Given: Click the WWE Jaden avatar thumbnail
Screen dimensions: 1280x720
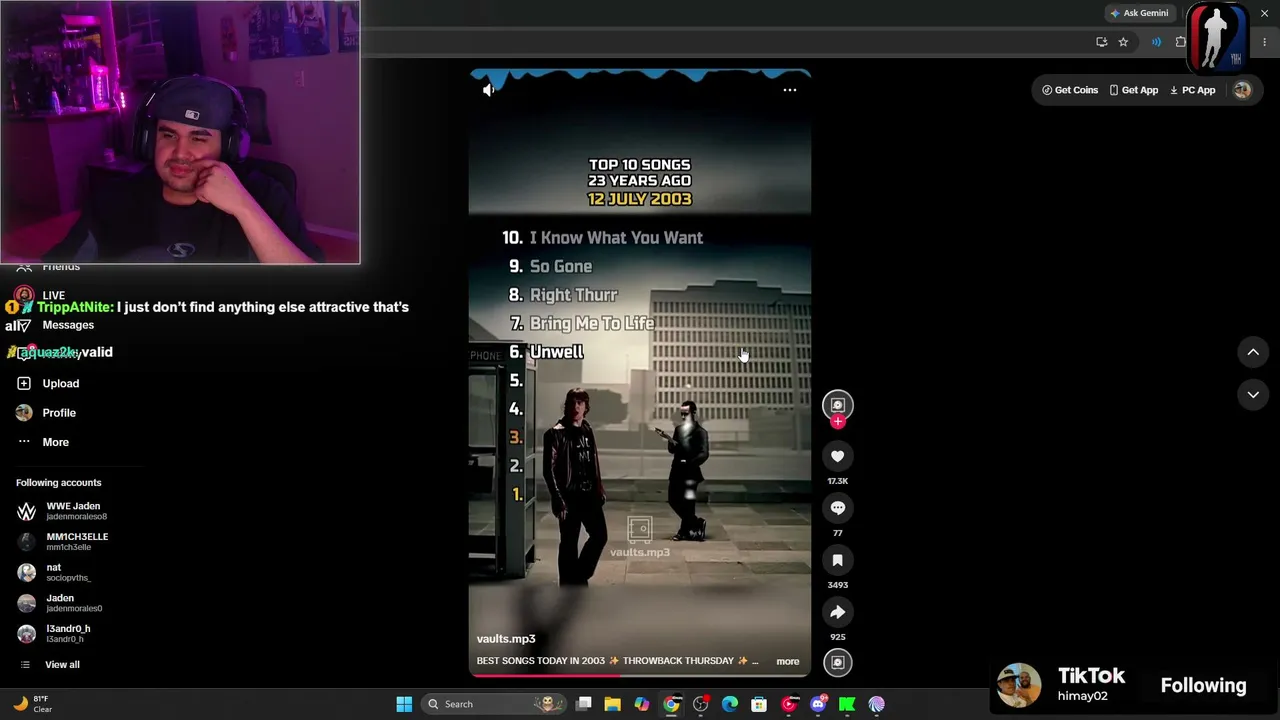Looking at the screenshot, I should [x=26, y=512].
